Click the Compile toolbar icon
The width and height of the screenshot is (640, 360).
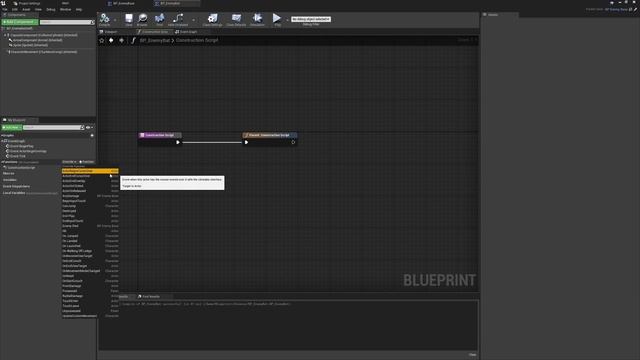click(104, 19)
